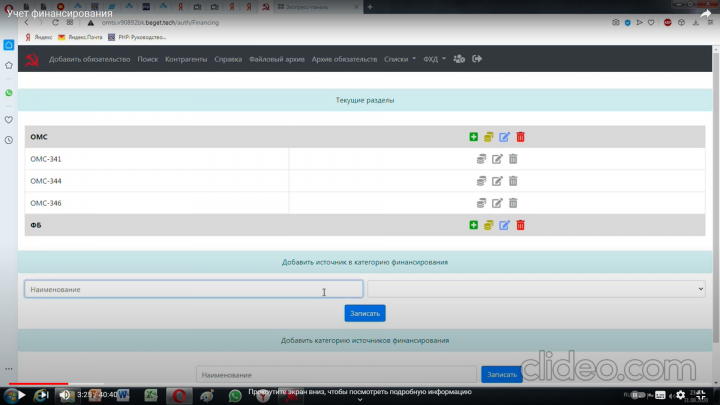720x405 pixels.
Task: Click the hammer and sickle logo
Action: click(x=32, y=59)
